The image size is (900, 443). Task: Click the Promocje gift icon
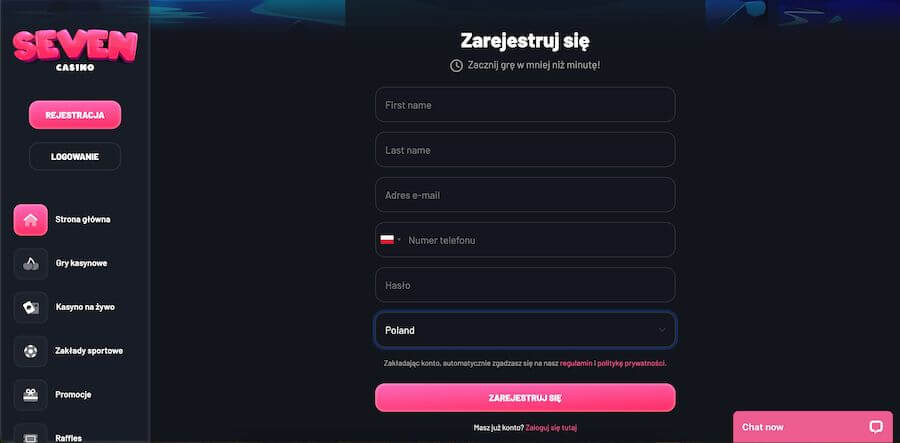(x=30, y=395)
